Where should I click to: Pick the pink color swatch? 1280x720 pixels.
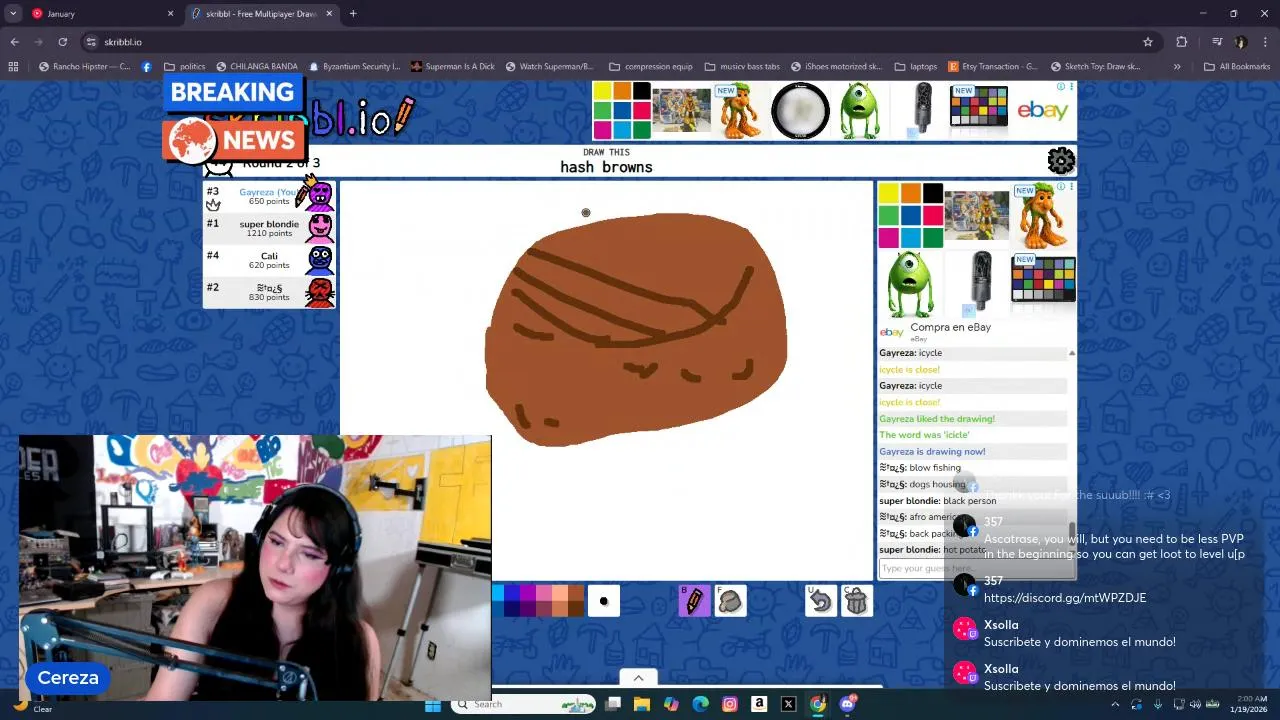(x=544, y=593)
